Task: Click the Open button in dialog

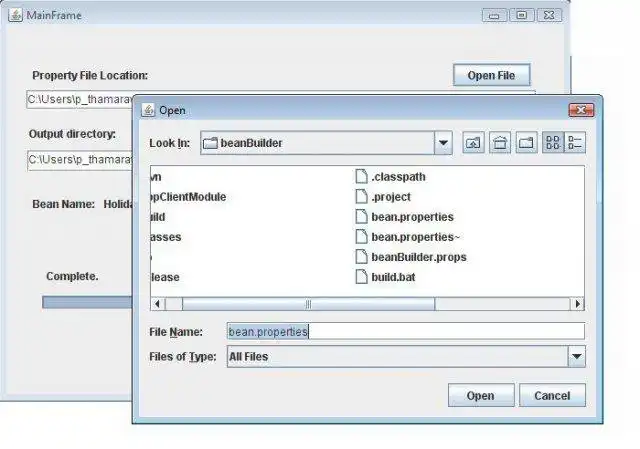Action: tap(481, 396)
